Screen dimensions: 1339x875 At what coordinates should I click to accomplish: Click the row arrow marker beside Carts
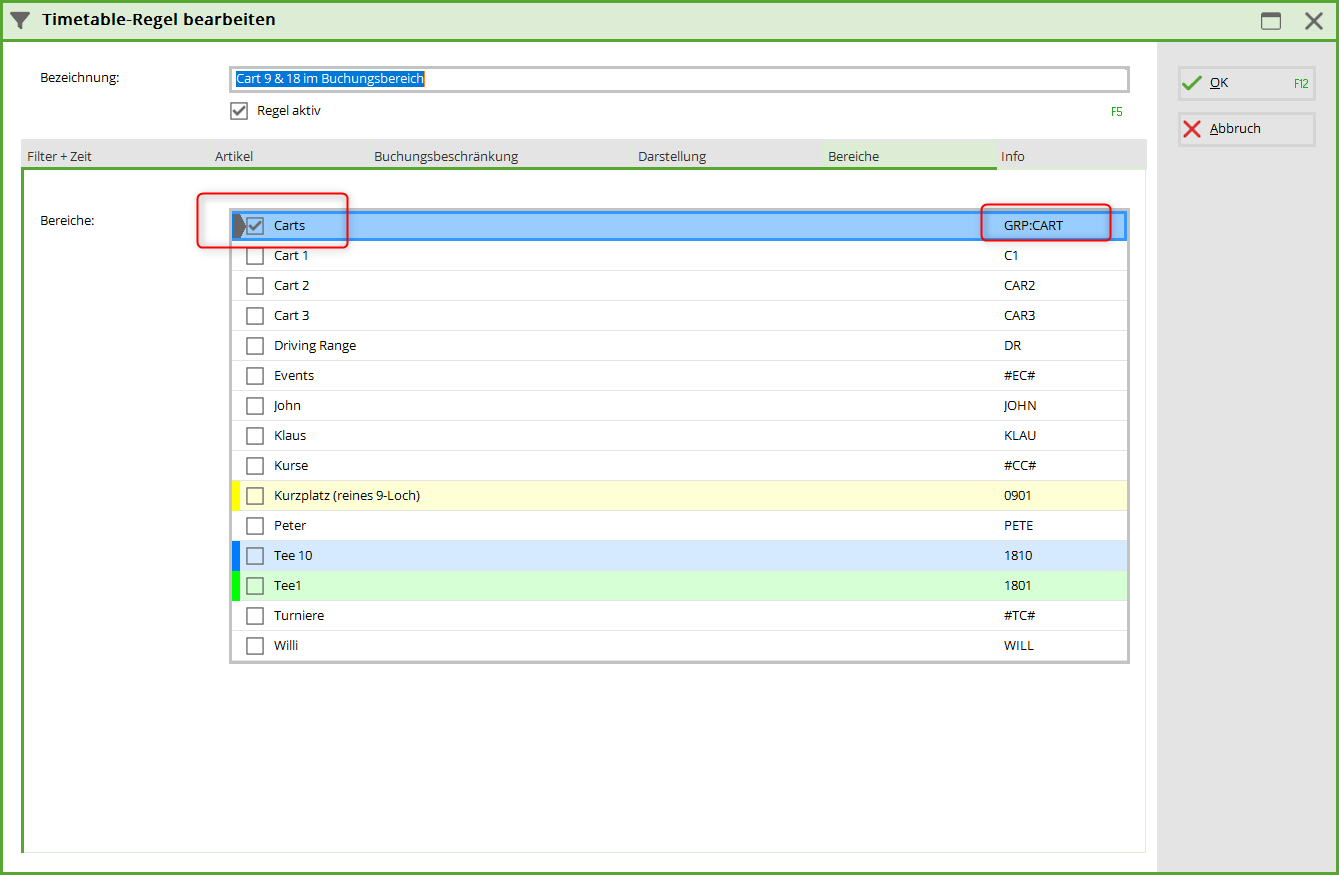[238, 226]
